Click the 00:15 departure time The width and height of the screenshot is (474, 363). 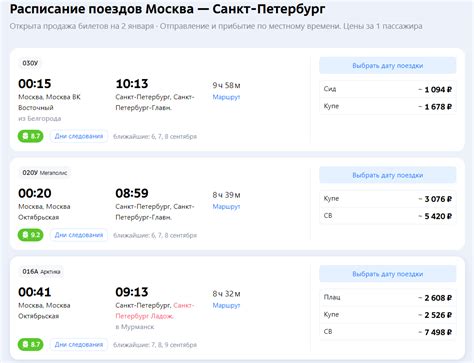pyautogui.click(x=35, y=84)
